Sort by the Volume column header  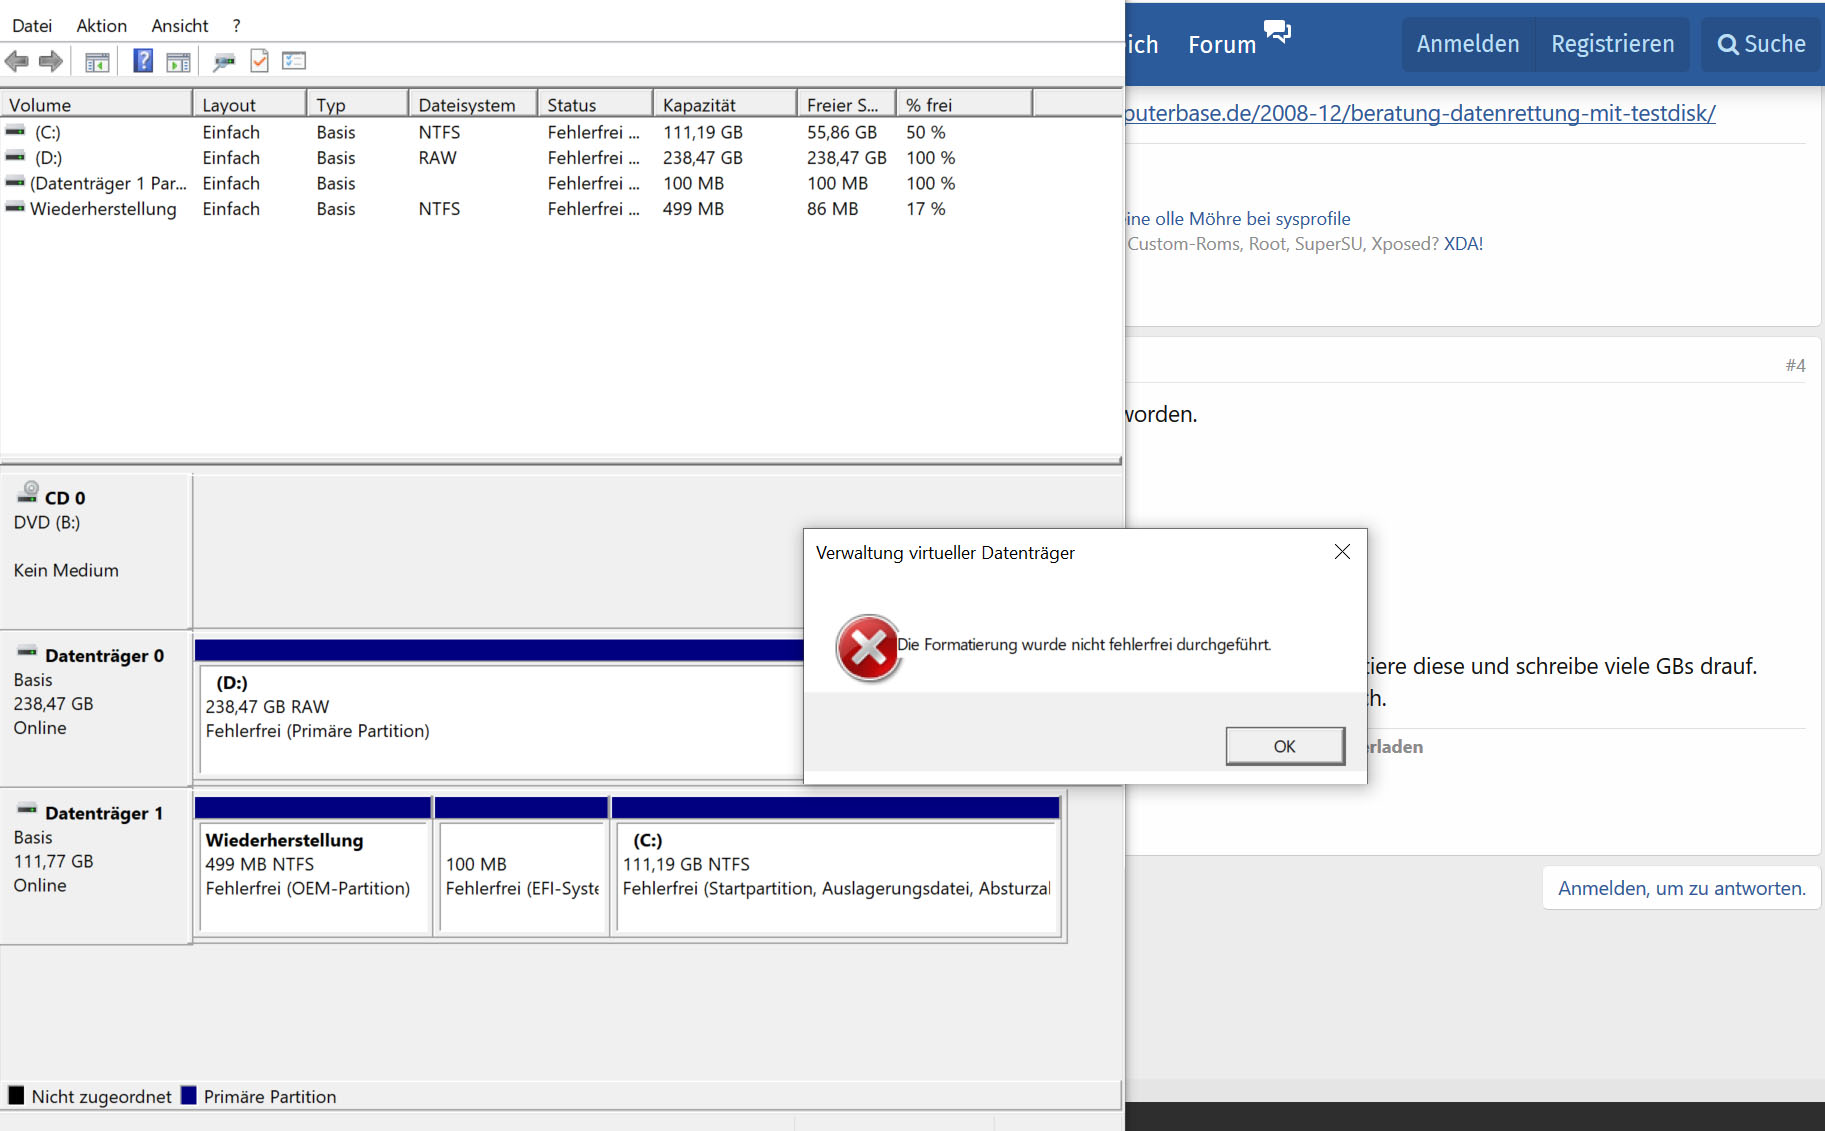(96, 104)
